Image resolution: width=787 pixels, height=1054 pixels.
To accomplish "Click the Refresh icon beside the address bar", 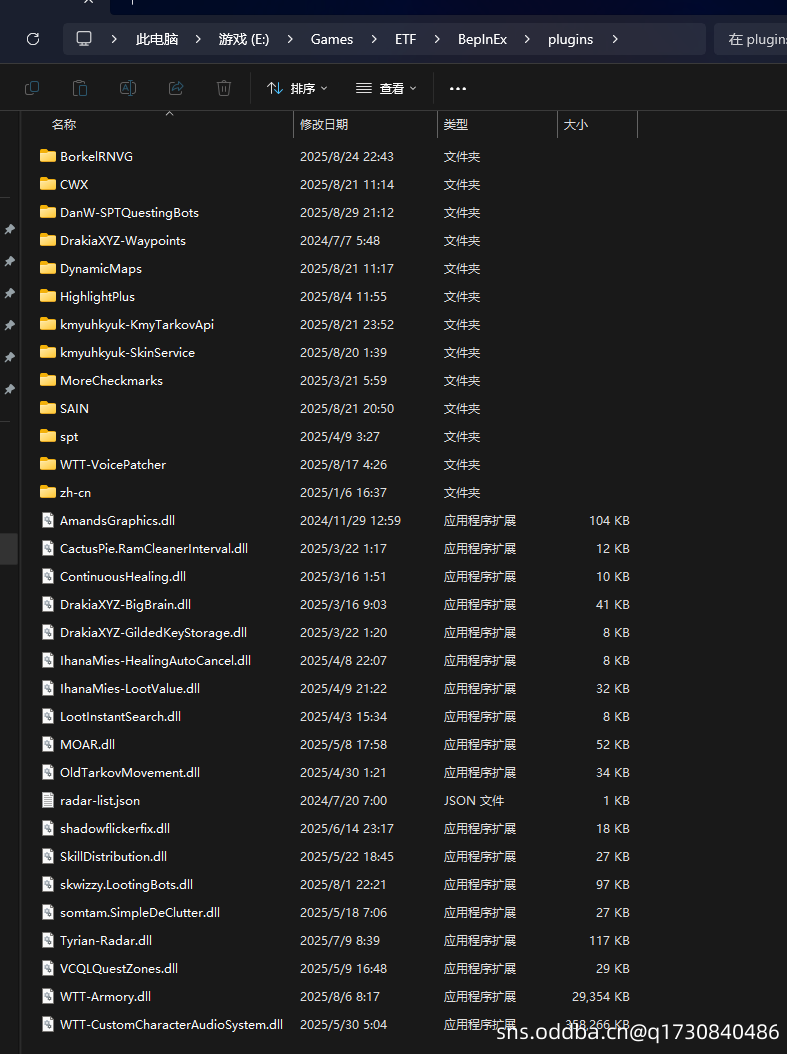I will click(x=33, y=39).
